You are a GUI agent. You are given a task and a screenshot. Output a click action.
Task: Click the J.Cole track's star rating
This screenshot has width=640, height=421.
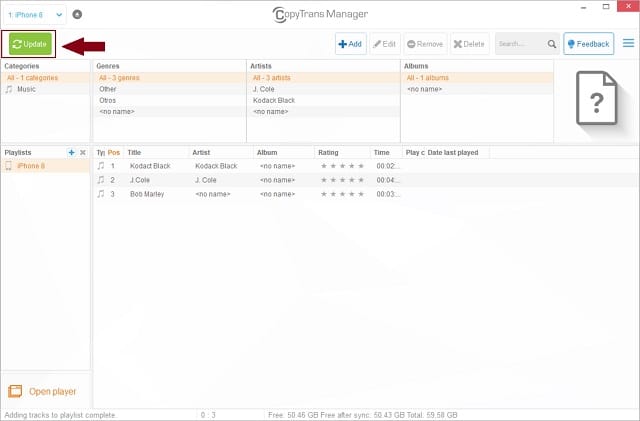pos(342,180)
